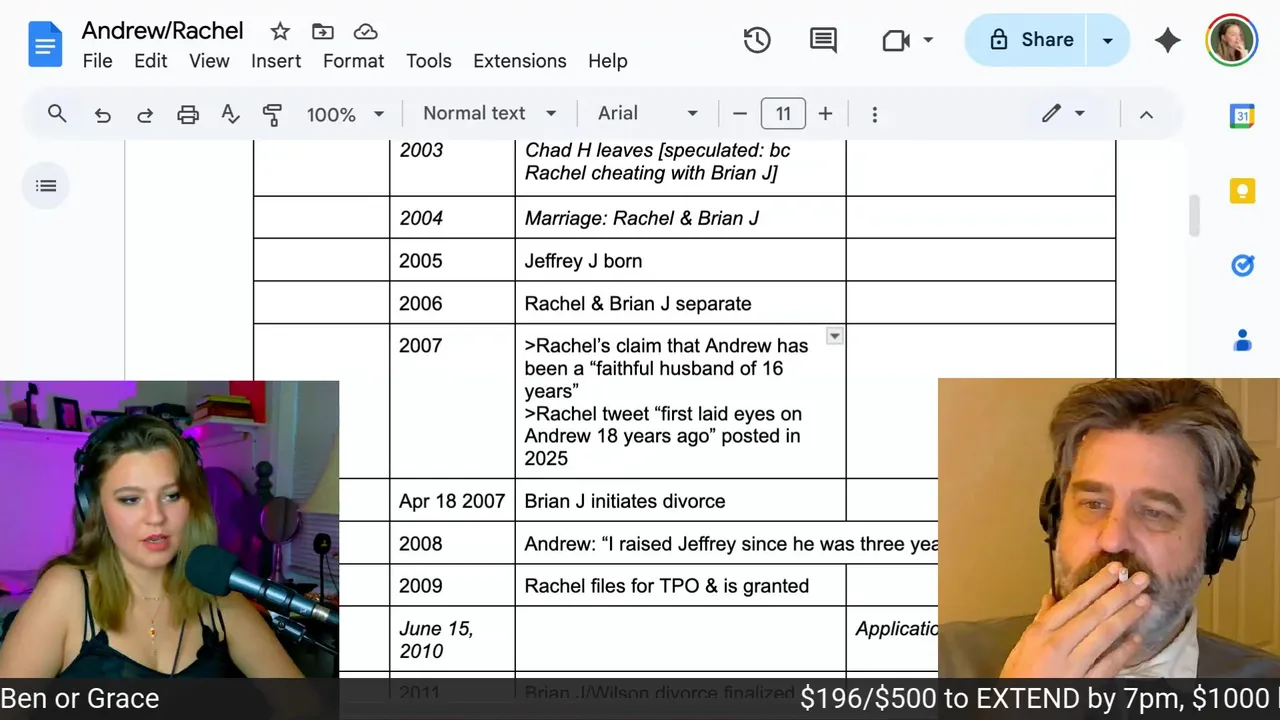Check cloud save status icon
This screenshot has width=1280, height=720.
click(365, 32)
